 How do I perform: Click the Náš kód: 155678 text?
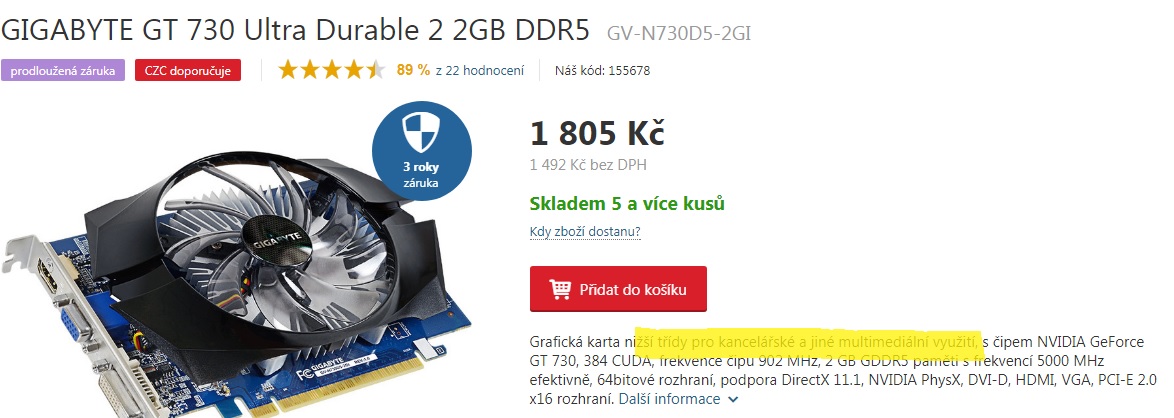(x=603, y=70)
